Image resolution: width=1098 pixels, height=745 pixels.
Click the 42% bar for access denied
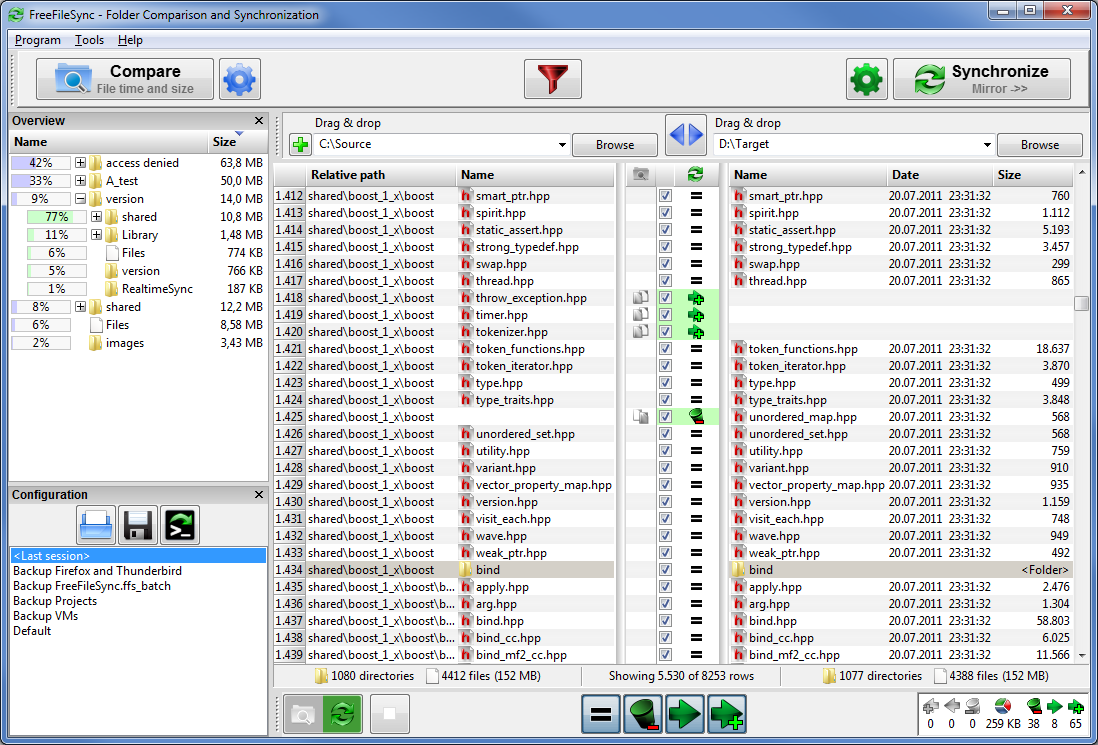click(41, 162)
